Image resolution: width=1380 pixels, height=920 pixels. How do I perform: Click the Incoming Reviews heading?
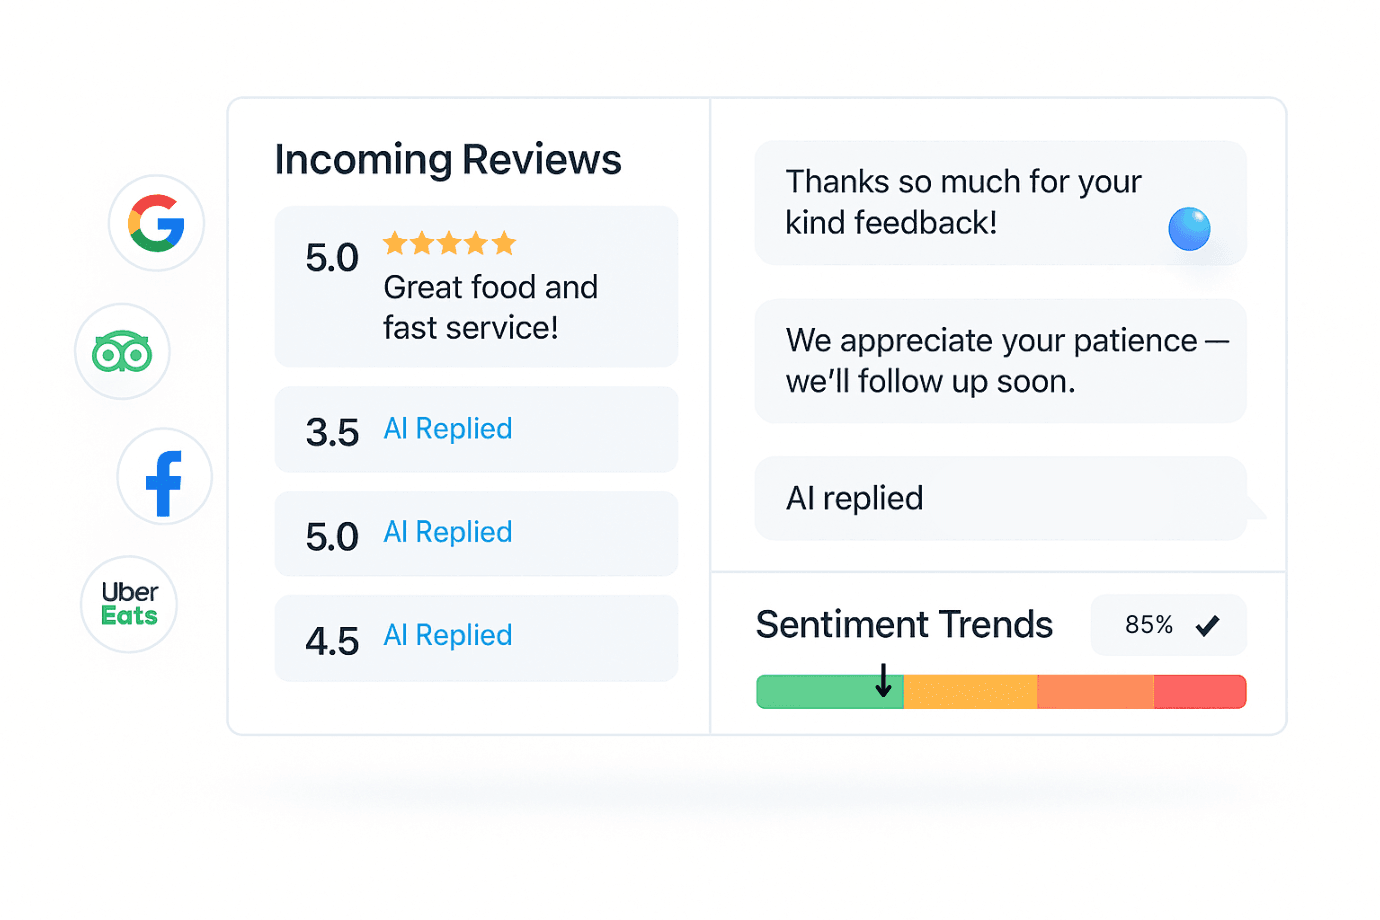448,160
